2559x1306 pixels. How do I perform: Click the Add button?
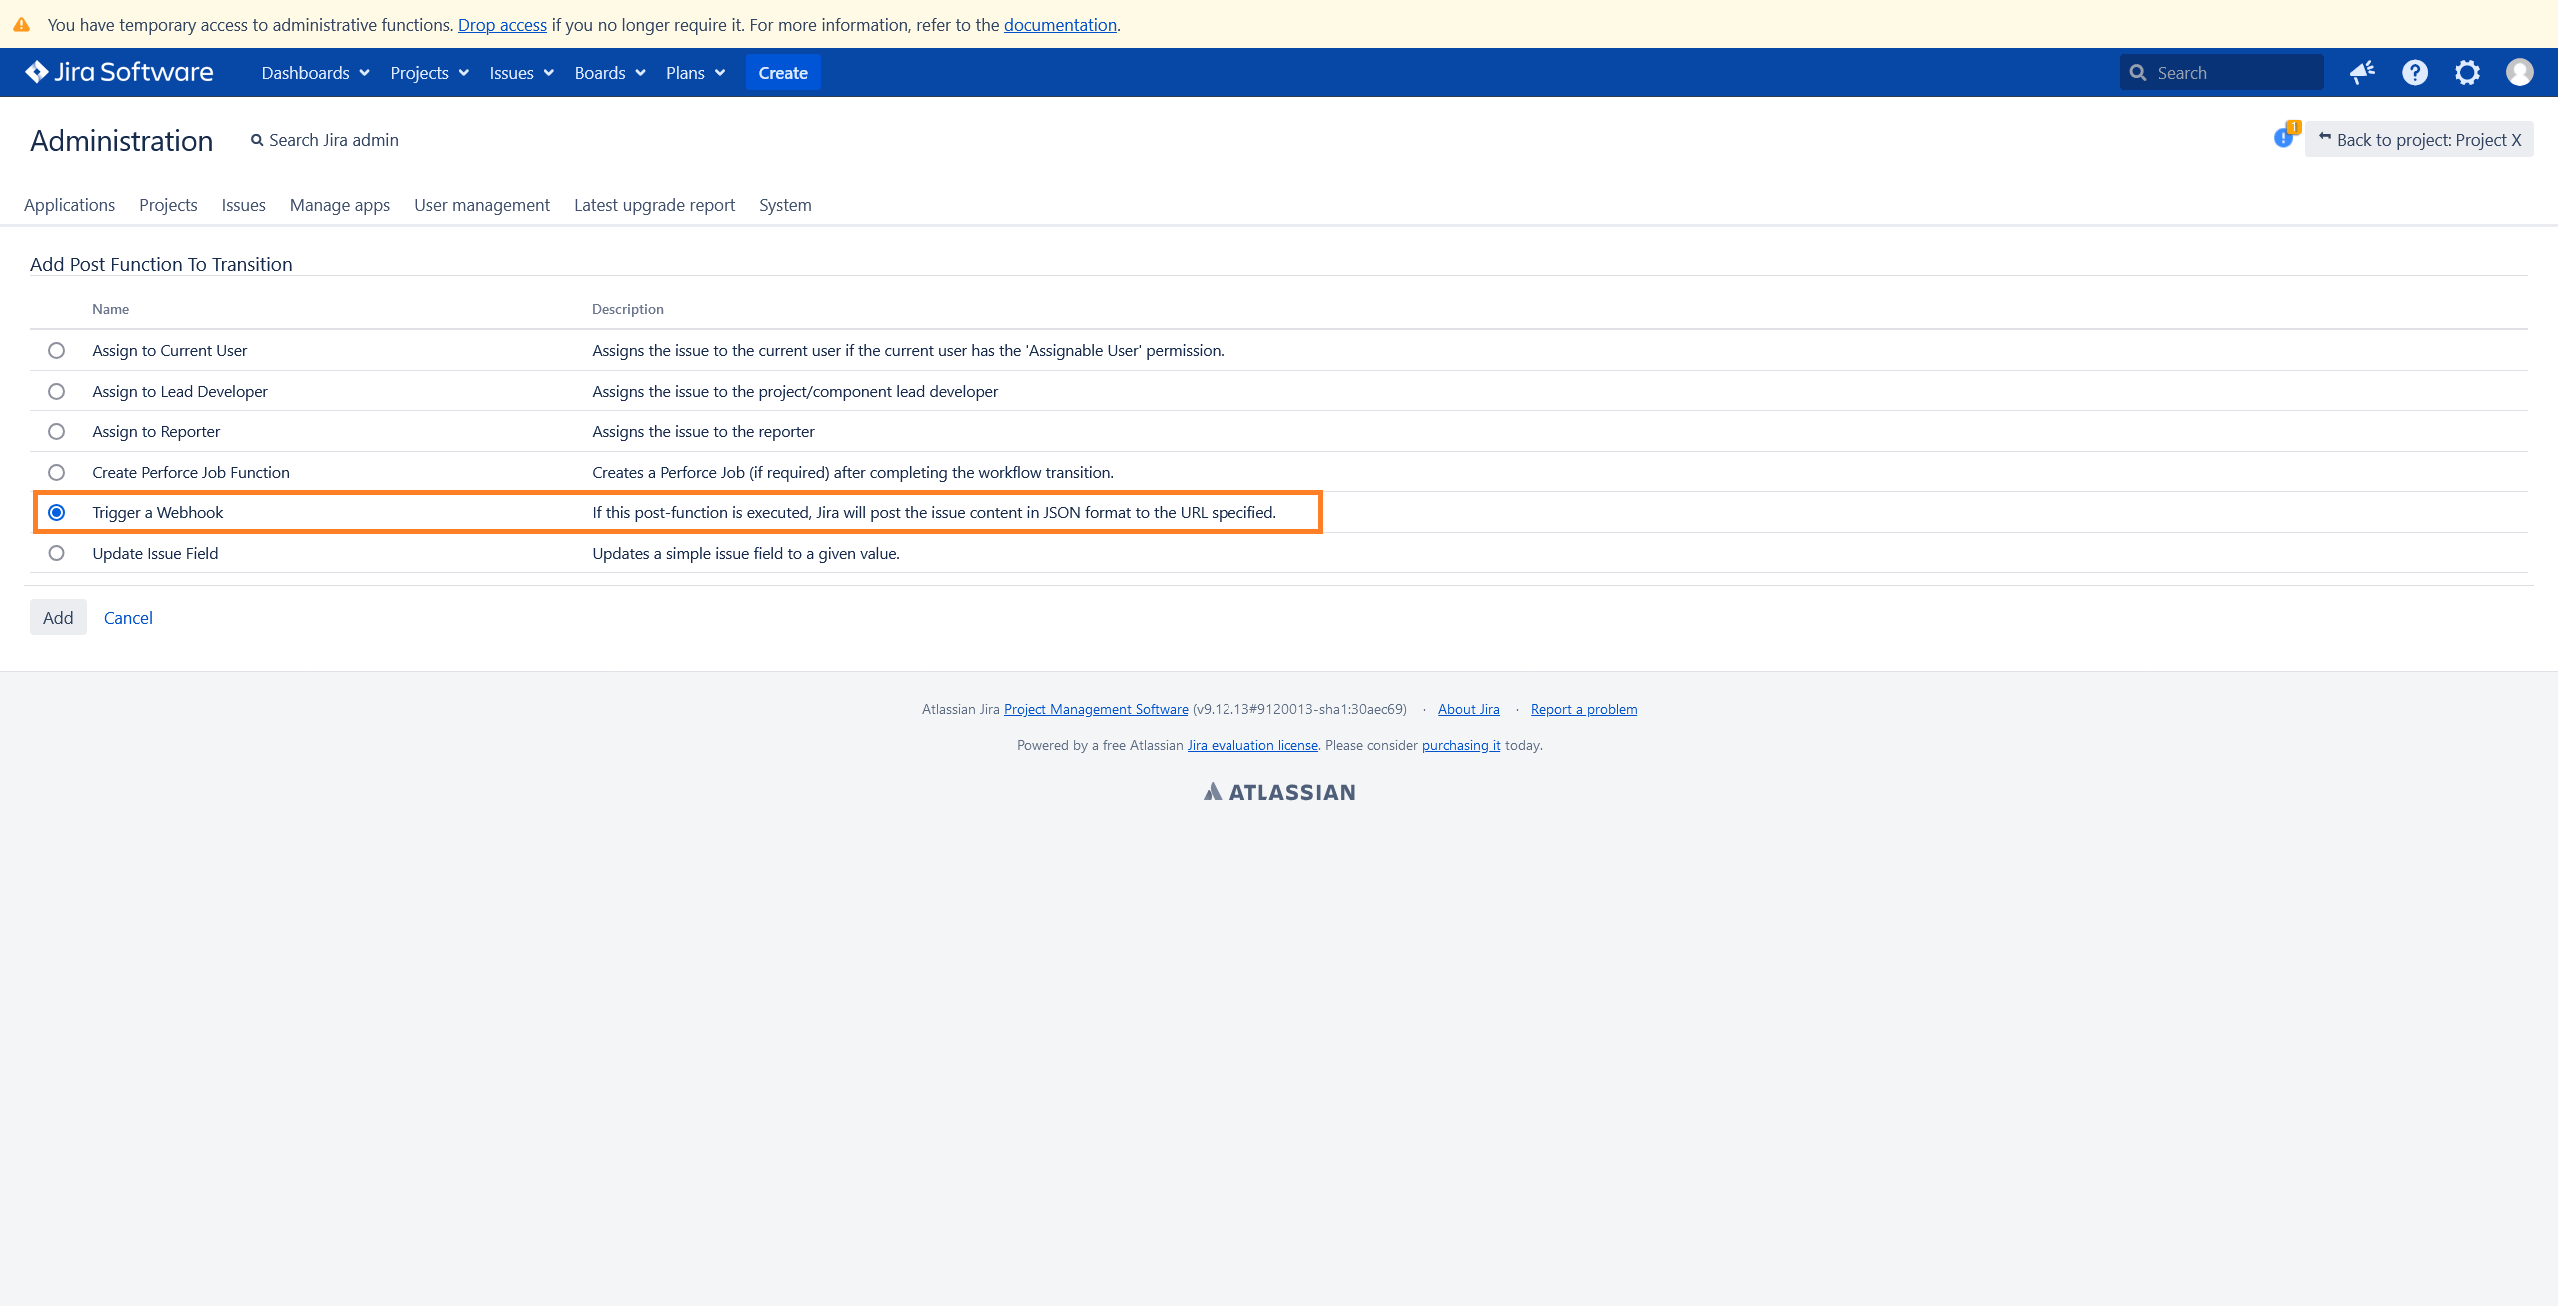click(x=58, y=618)
